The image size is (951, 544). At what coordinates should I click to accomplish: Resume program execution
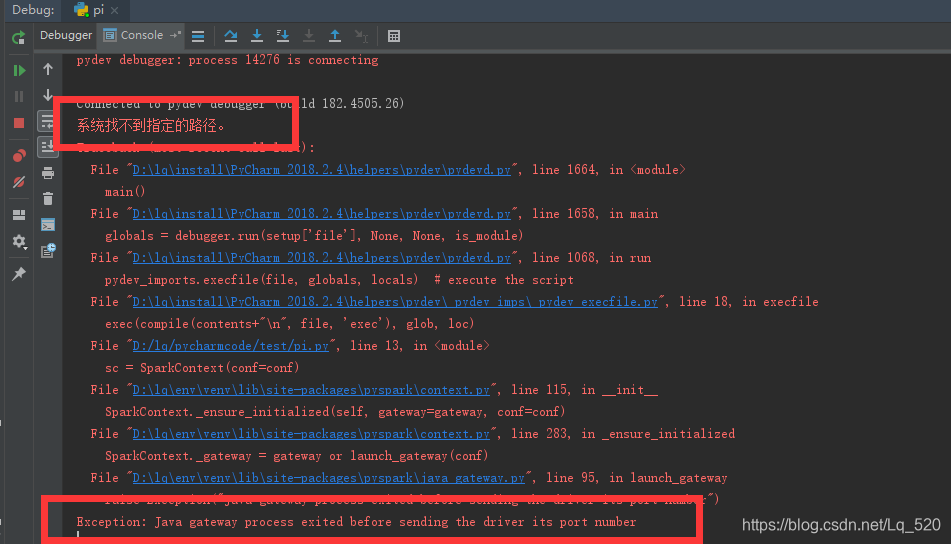click(19, 70)
